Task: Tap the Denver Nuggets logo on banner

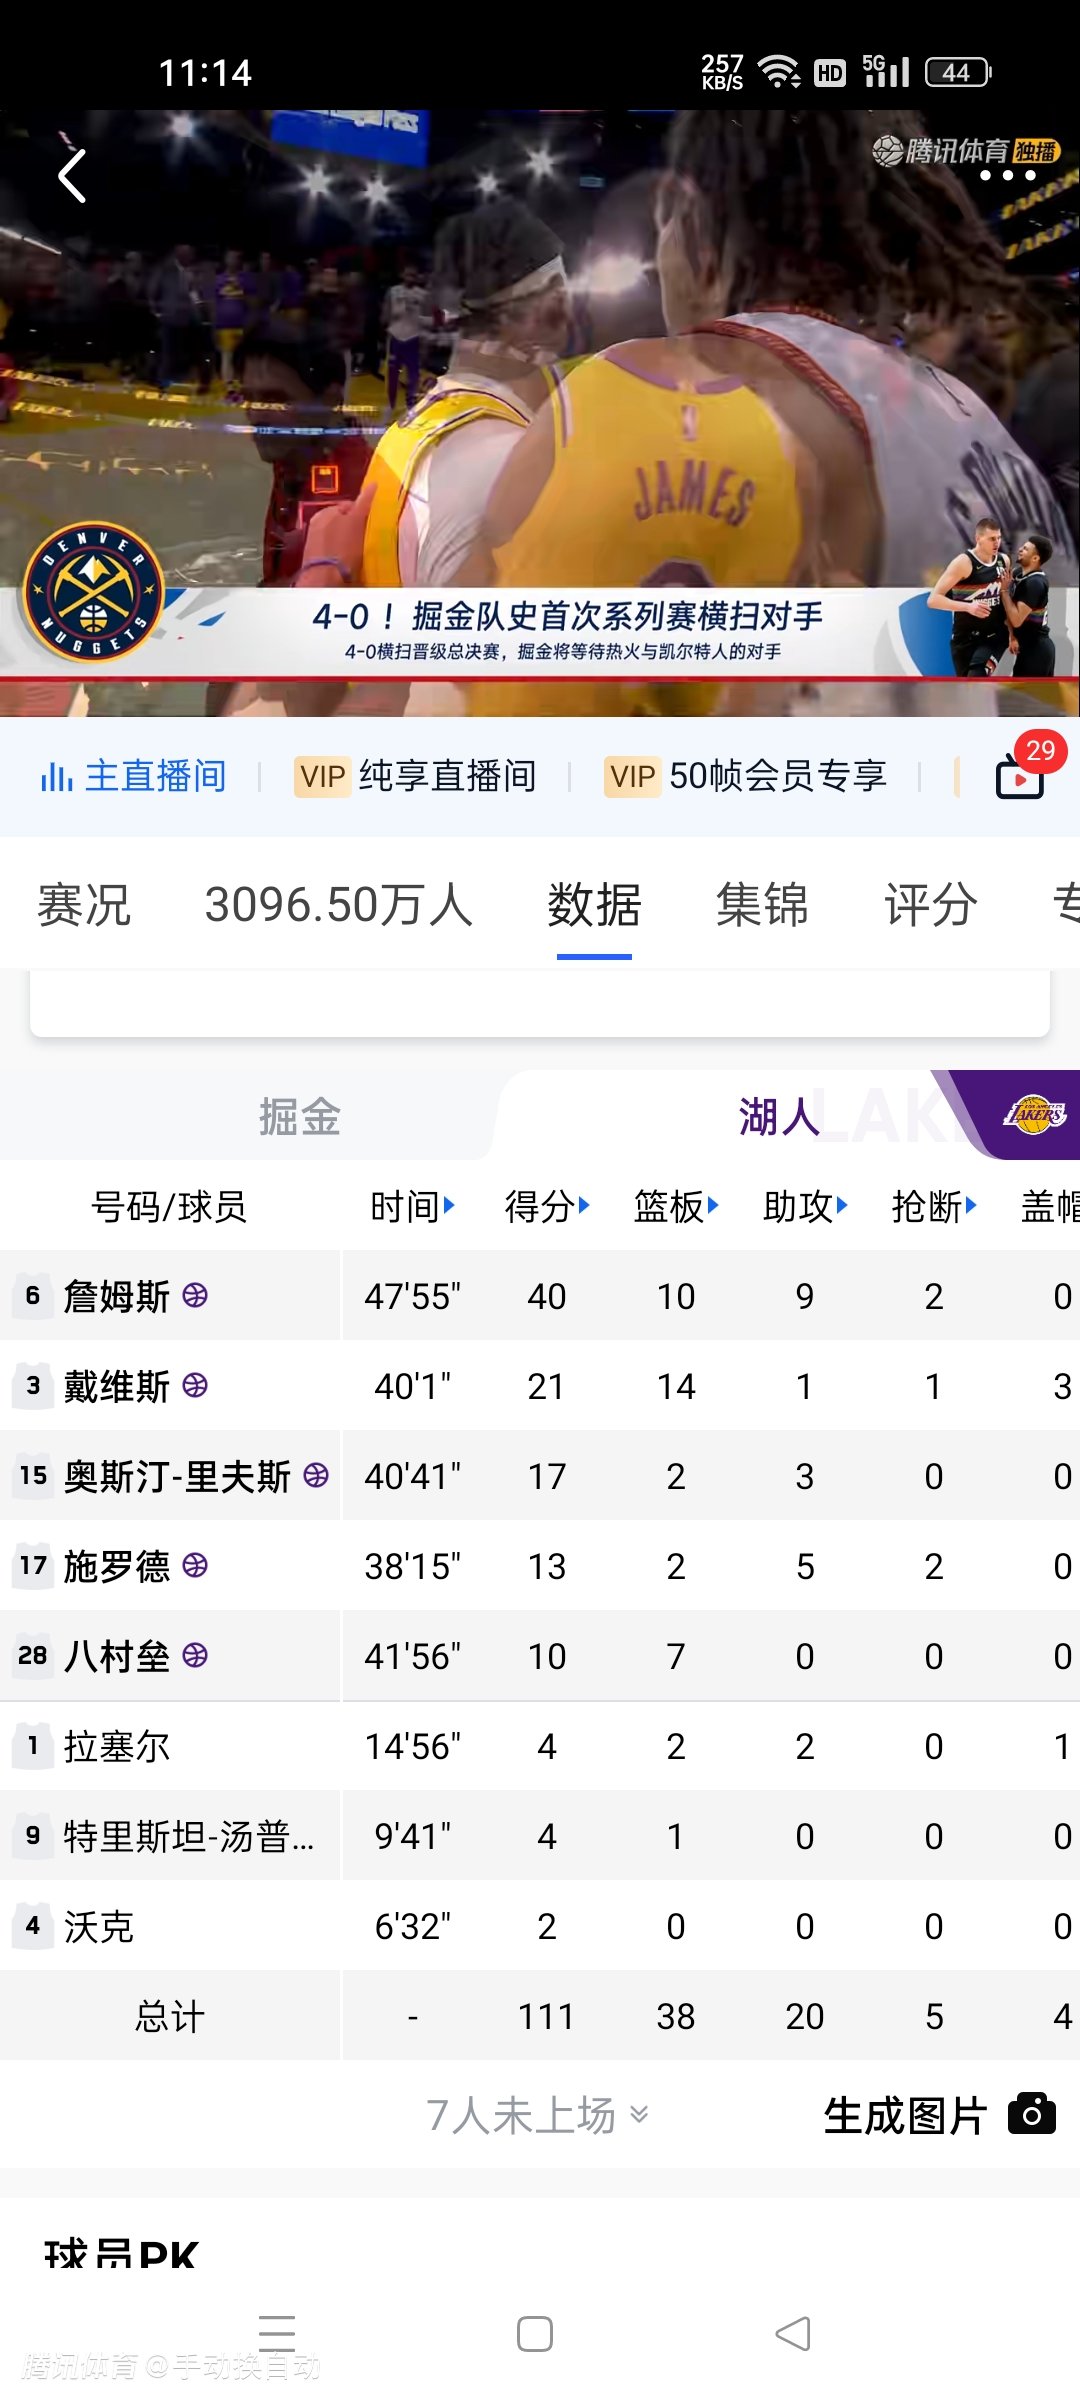Action: pos(93,593)
